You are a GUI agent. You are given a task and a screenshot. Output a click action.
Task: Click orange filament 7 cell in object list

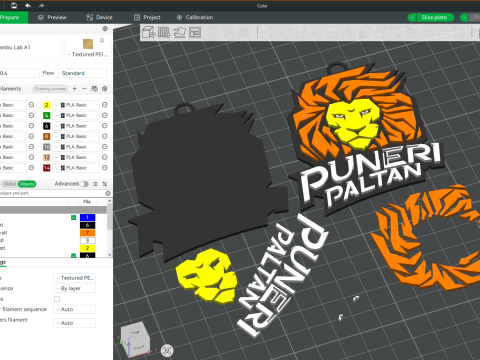click(87, 233)
